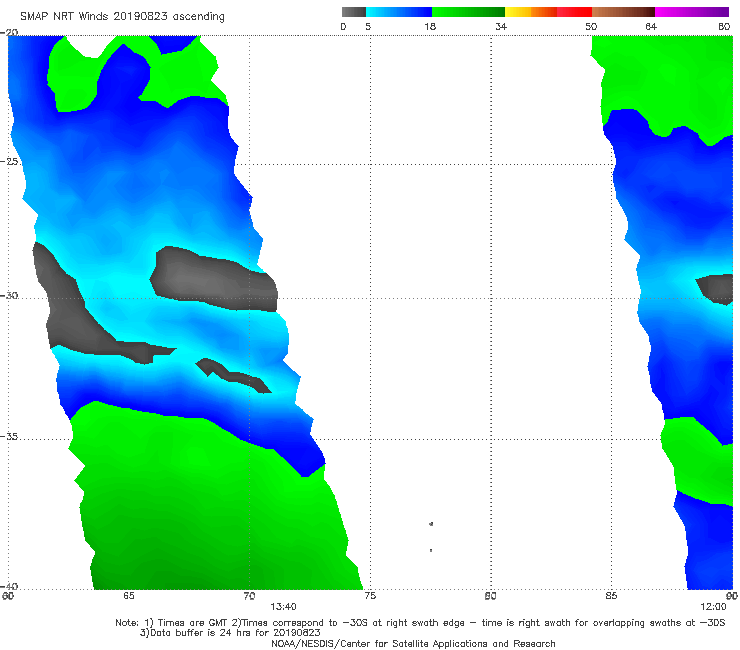Click the latitude label '-35'
This screenshot has width=740, height=650.
tap(9, 436)
